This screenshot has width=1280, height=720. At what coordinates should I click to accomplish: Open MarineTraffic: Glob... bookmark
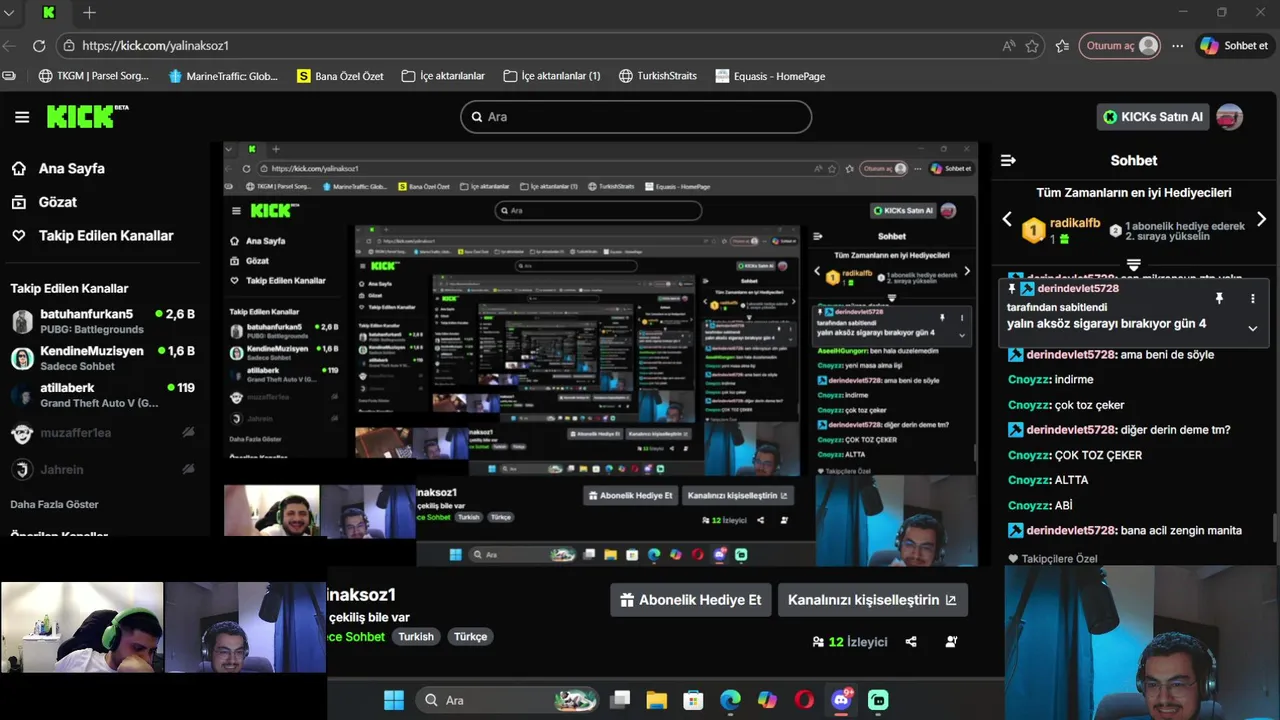pyautogui.click(x=223, y=76)
